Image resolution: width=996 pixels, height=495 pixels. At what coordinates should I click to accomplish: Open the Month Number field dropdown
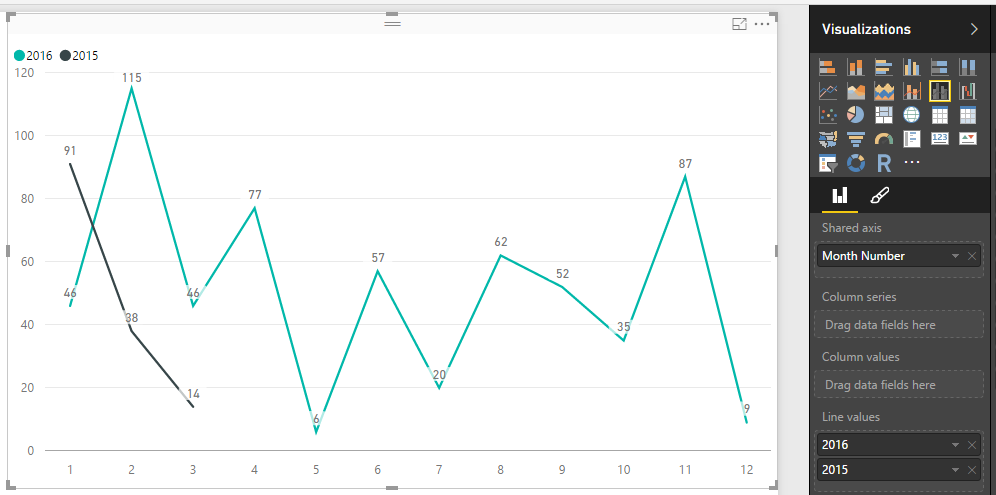click(955, 256)
